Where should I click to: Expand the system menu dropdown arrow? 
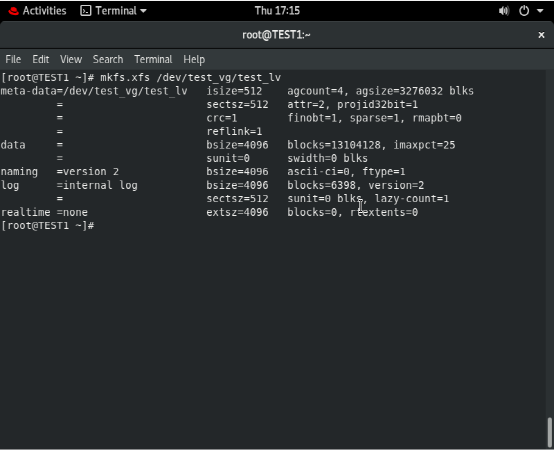540,11
